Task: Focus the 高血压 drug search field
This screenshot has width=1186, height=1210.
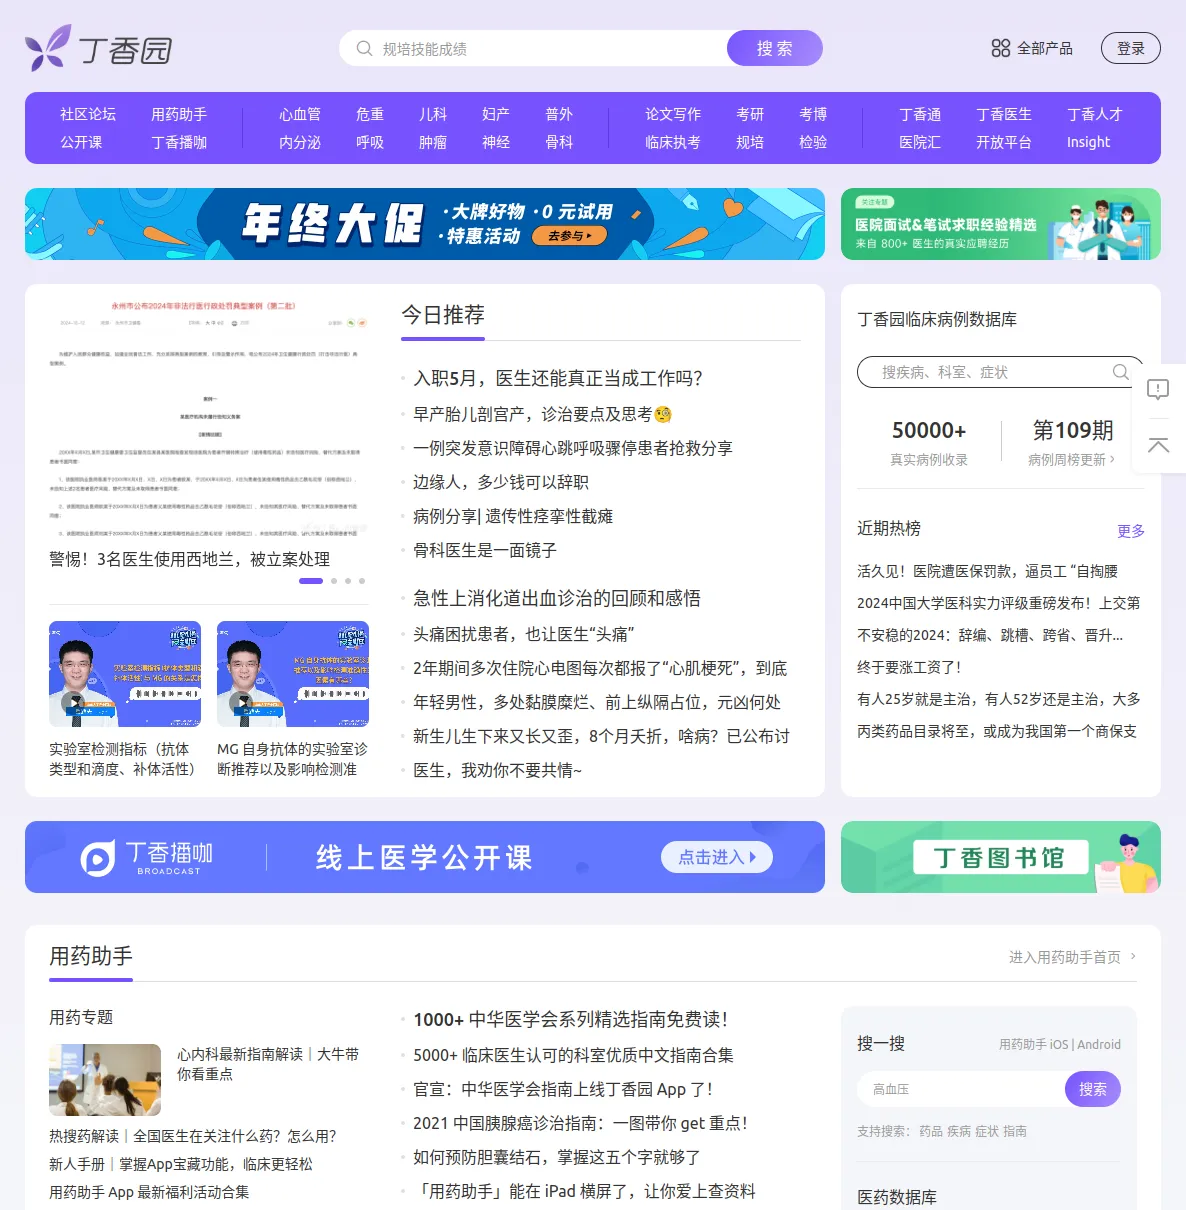Action: (x=962, y=1089)
